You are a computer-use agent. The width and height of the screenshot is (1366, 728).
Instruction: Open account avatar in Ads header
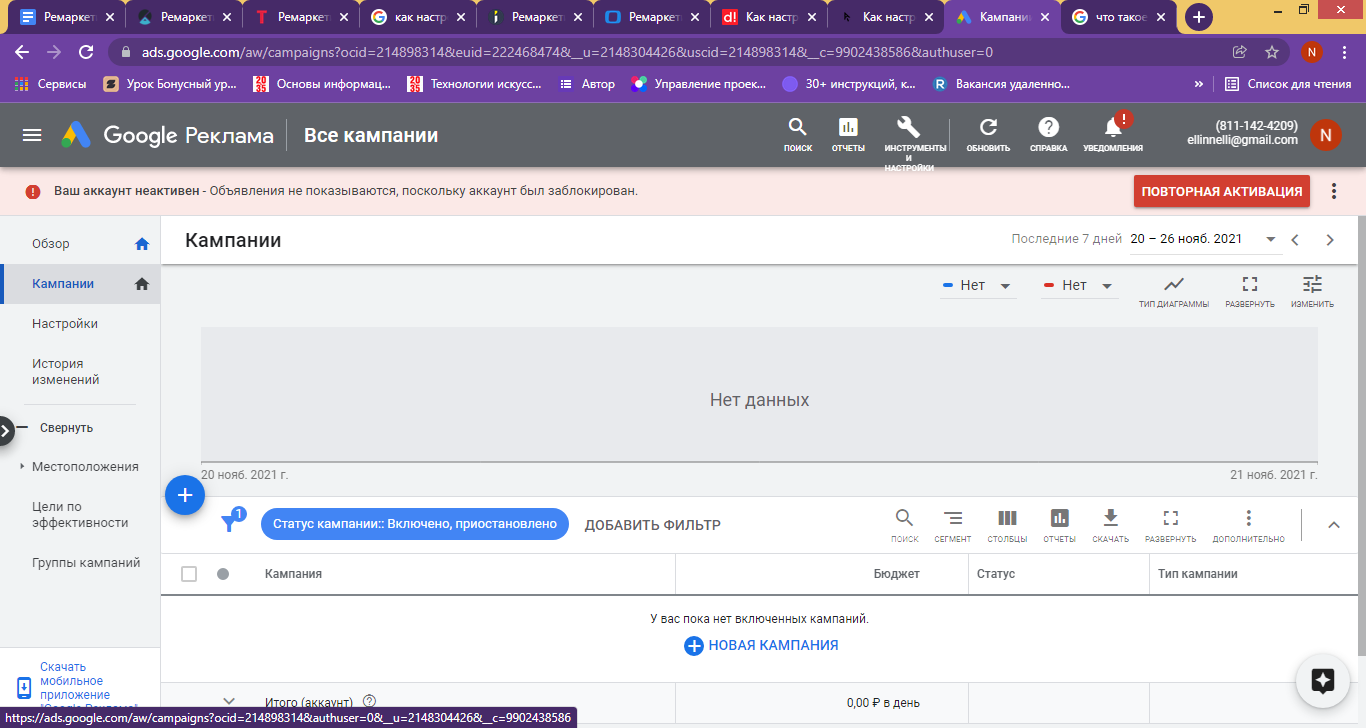pyautogui.click(x=1326, y=135)
